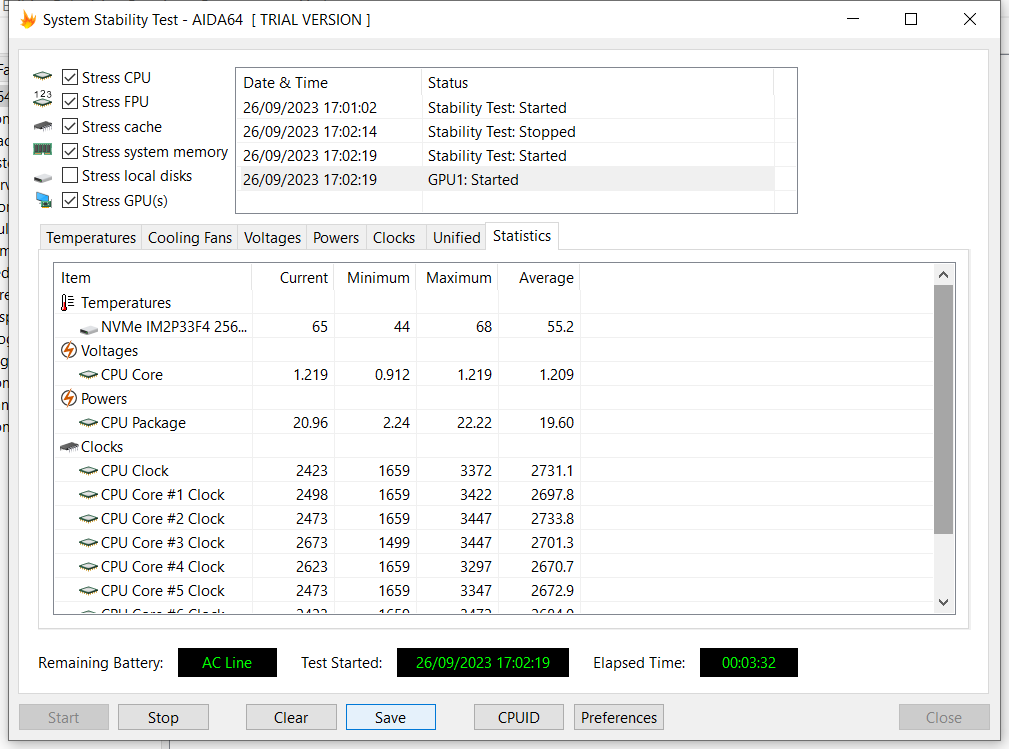Click the chip icon beside Stress CPU
Image resolution: width=1009 pixels, height=749 pixels.
[x=42, y=76]
